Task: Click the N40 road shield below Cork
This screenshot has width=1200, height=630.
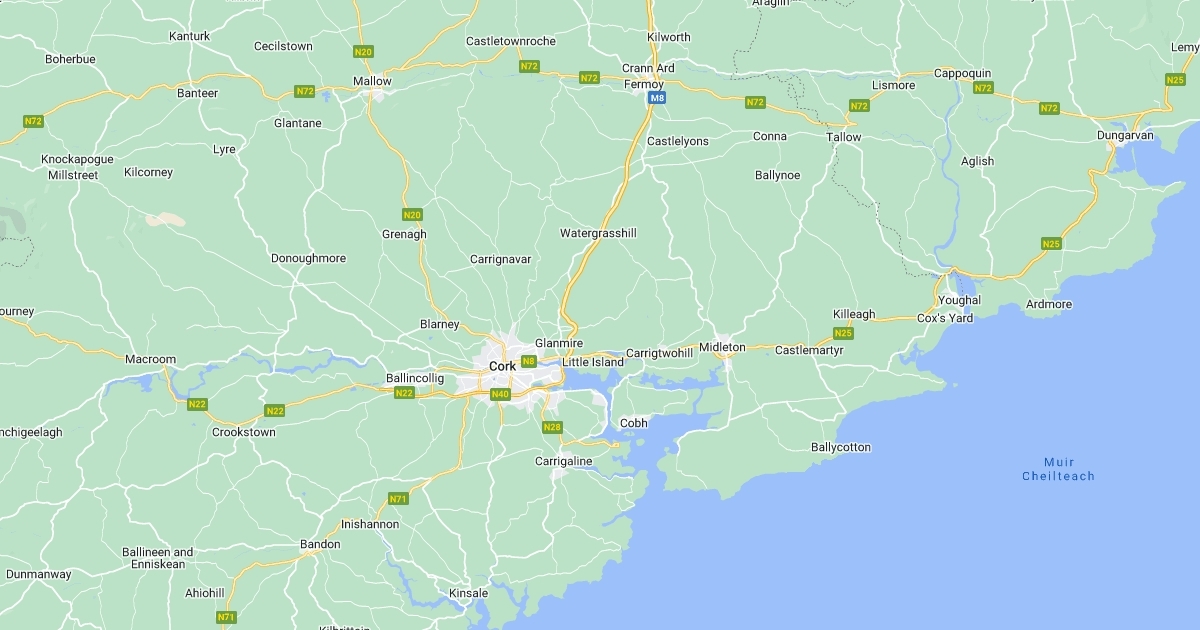Action: pyautogui.click(x=501, y=394)
